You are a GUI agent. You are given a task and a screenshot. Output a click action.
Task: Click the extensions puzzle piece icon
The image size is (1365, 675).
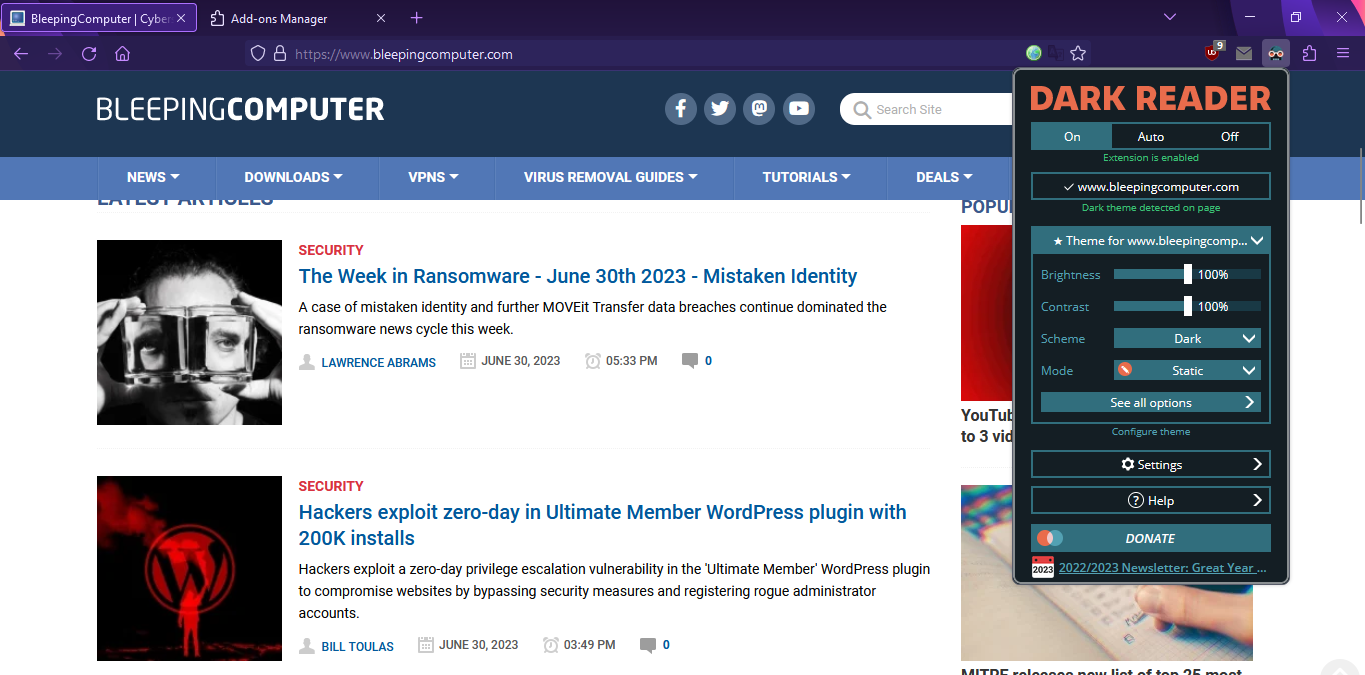click(1309, 52)
